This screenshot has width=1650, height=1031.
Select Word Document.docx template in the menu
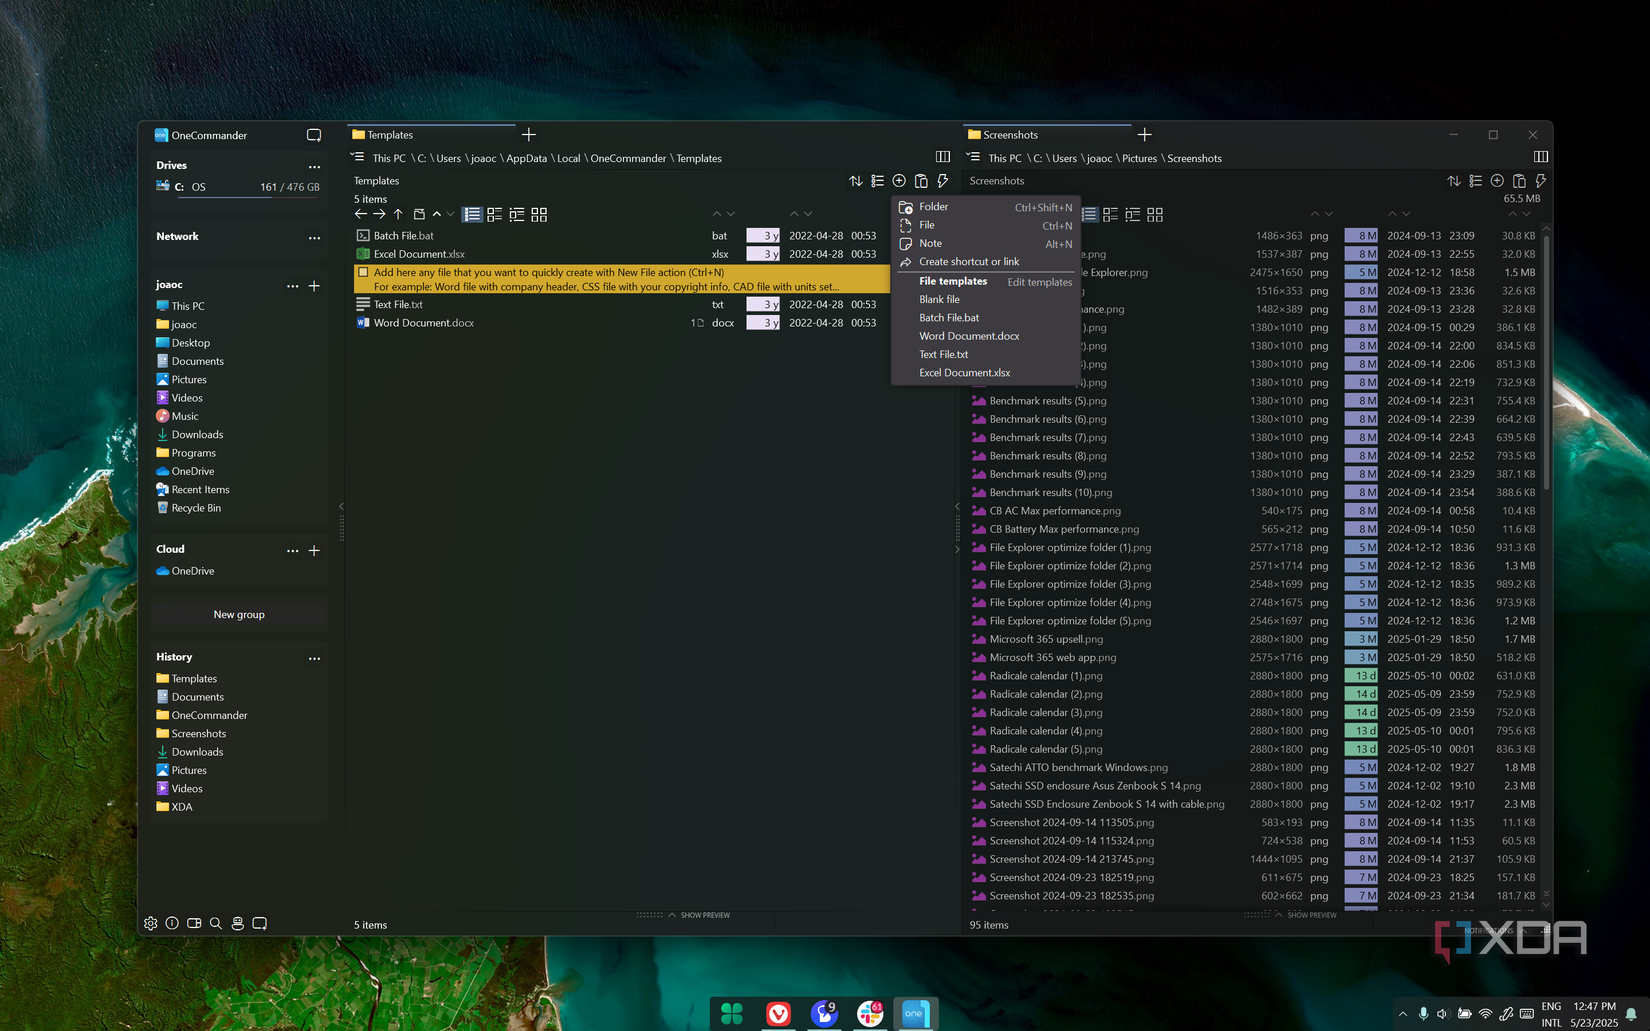tap(969, 336)
